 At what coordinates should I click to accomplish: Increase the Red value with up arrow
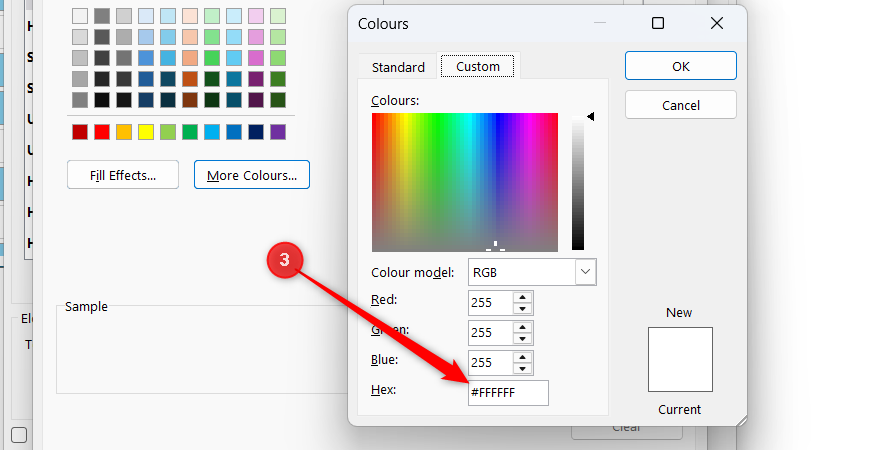pos(522,297)
